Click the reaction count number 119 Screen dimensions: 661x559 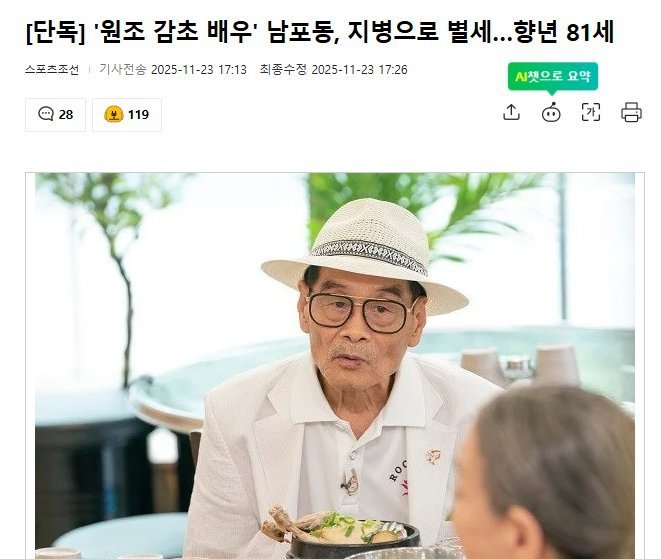coord(138,115)
